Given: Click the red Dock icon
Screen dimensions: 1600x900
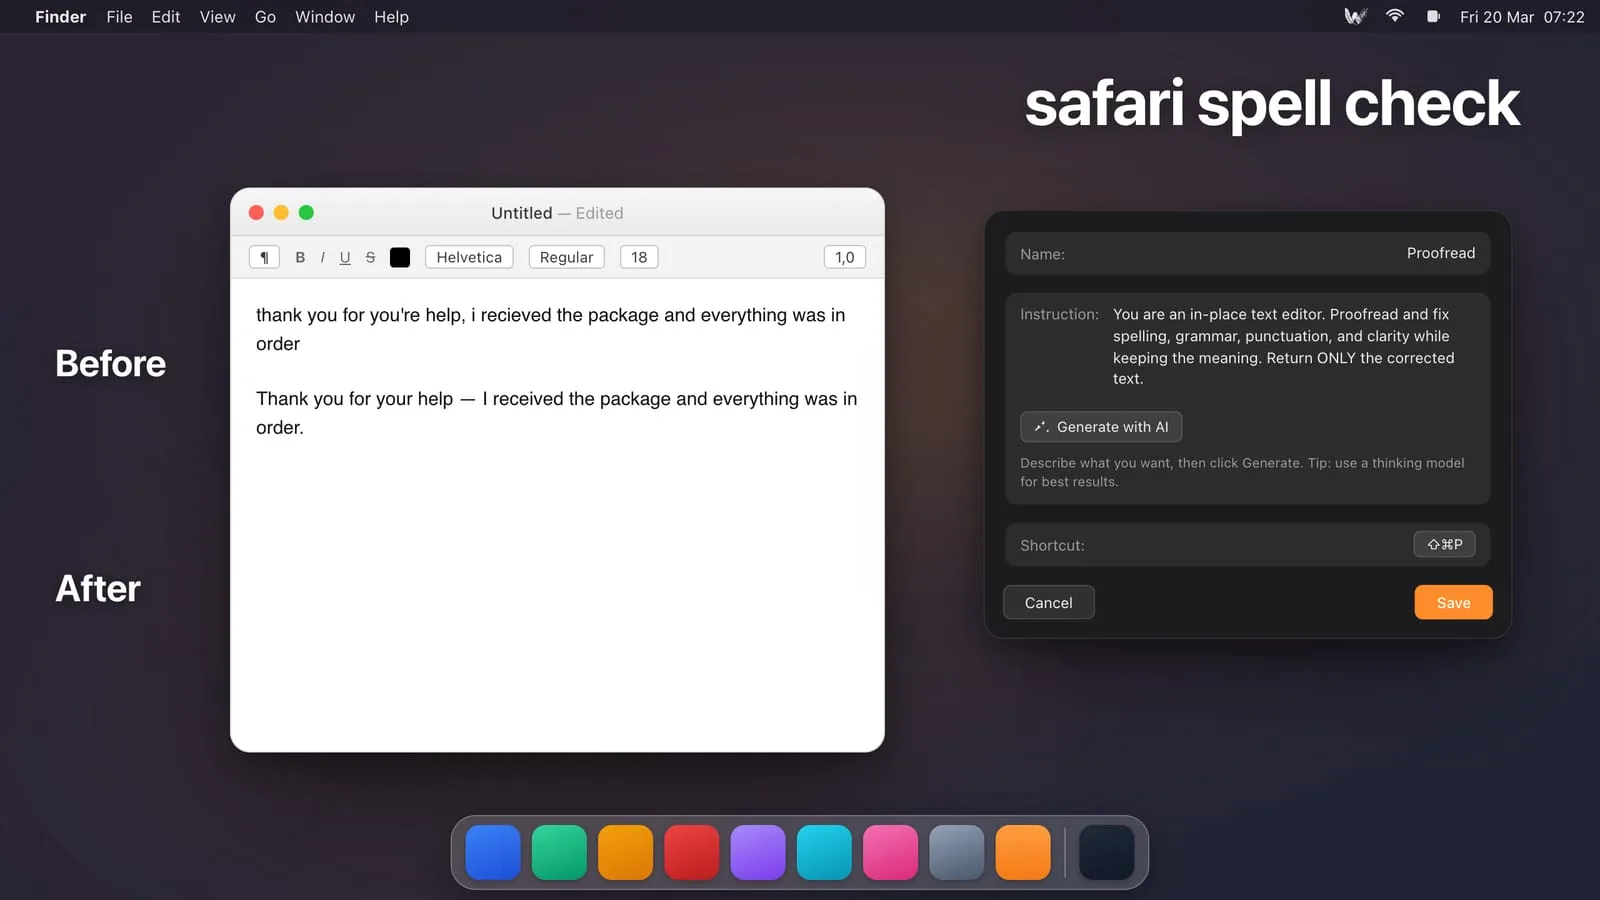Looking at the screenshot, I should pos(692,852).
